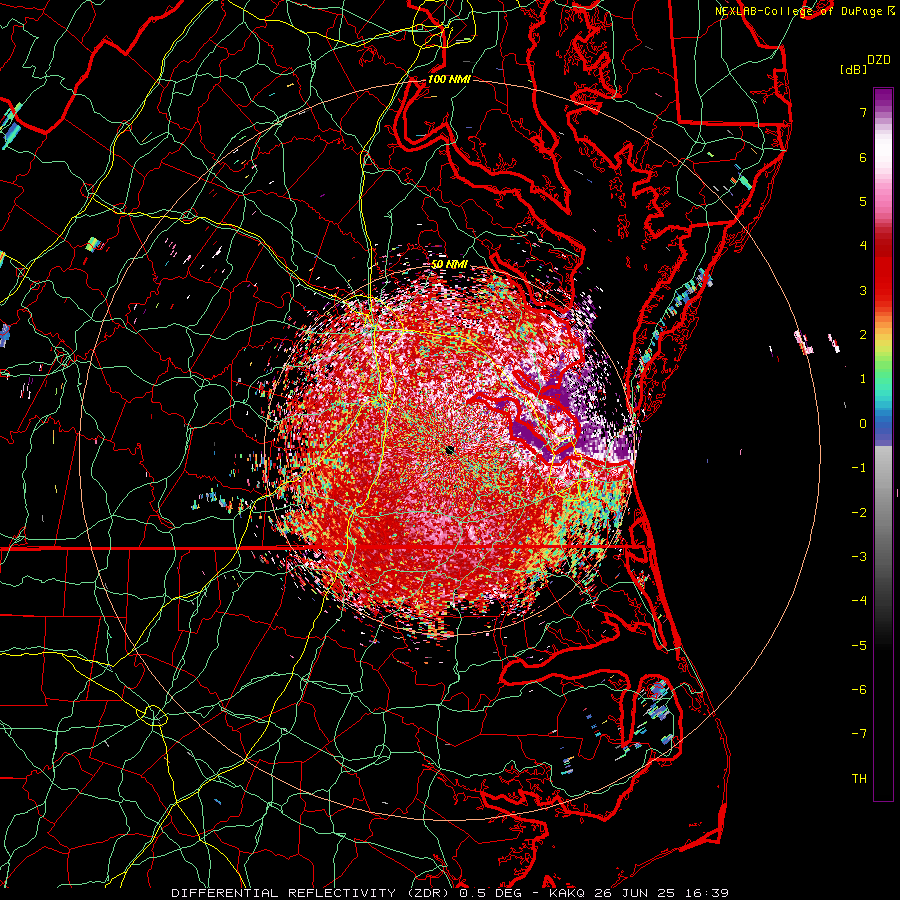Click the 3 value on the color scale

coord(863,290)
